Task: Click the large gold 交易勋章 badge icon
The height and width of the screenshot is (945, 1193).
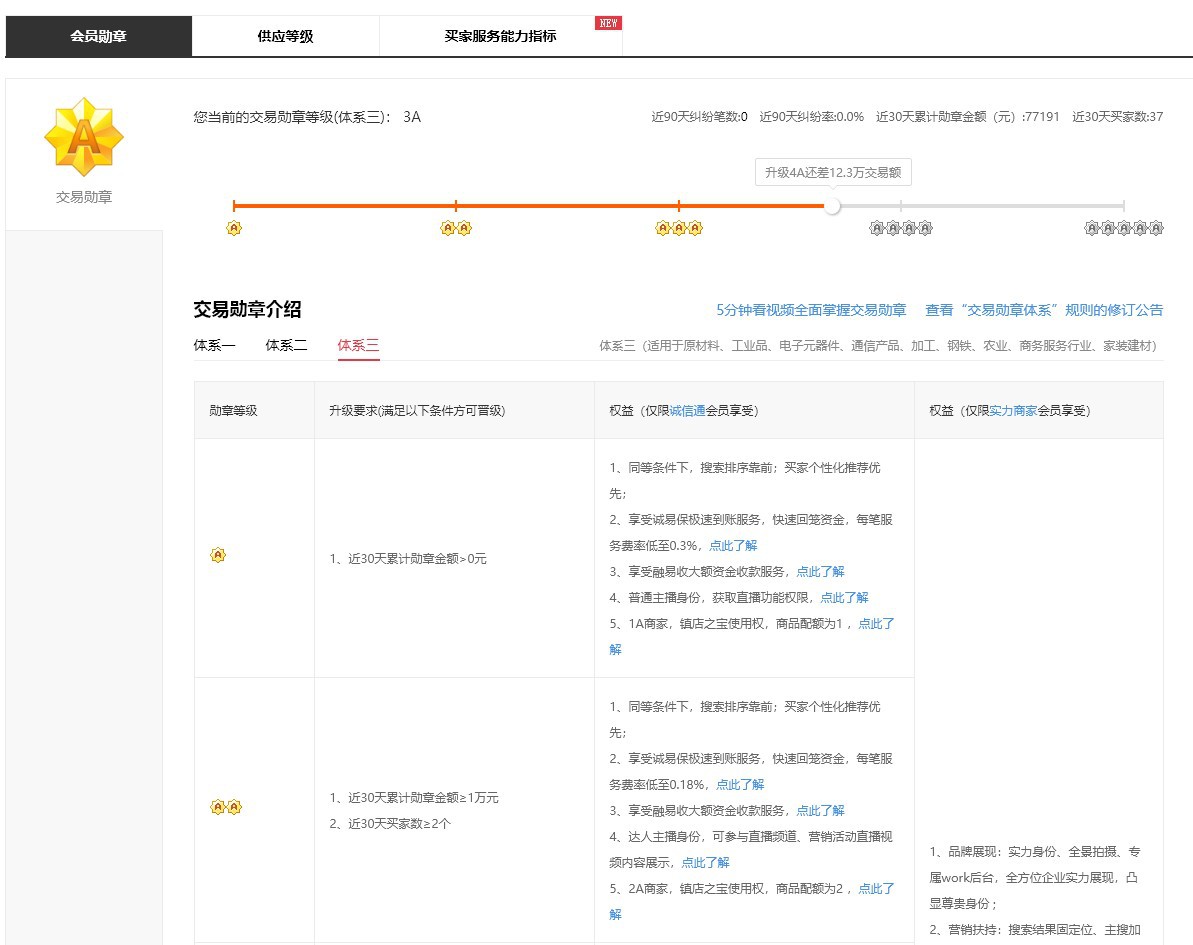Action: click(x=84, y=137)
